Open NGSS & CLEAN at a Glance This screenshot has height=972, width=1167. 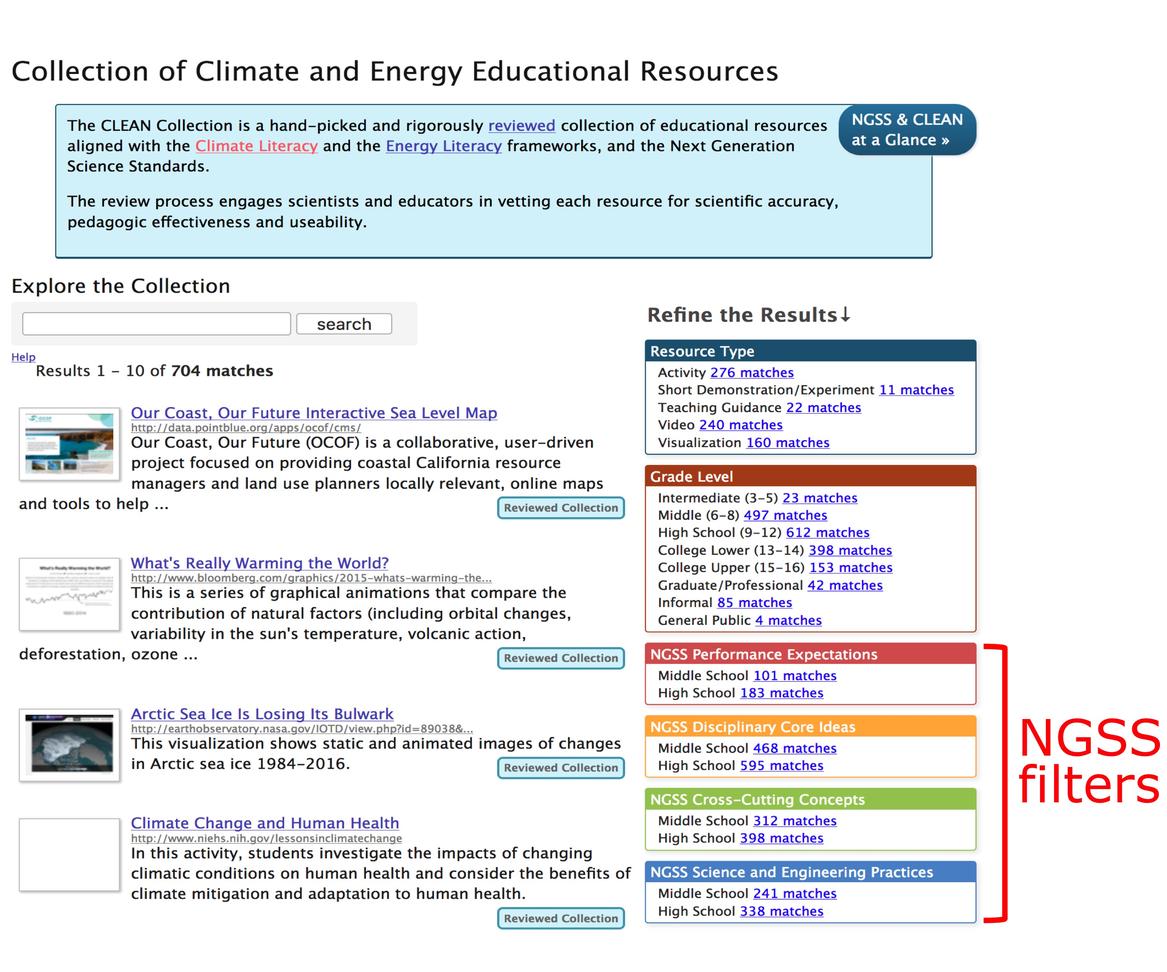coord(906,129)
